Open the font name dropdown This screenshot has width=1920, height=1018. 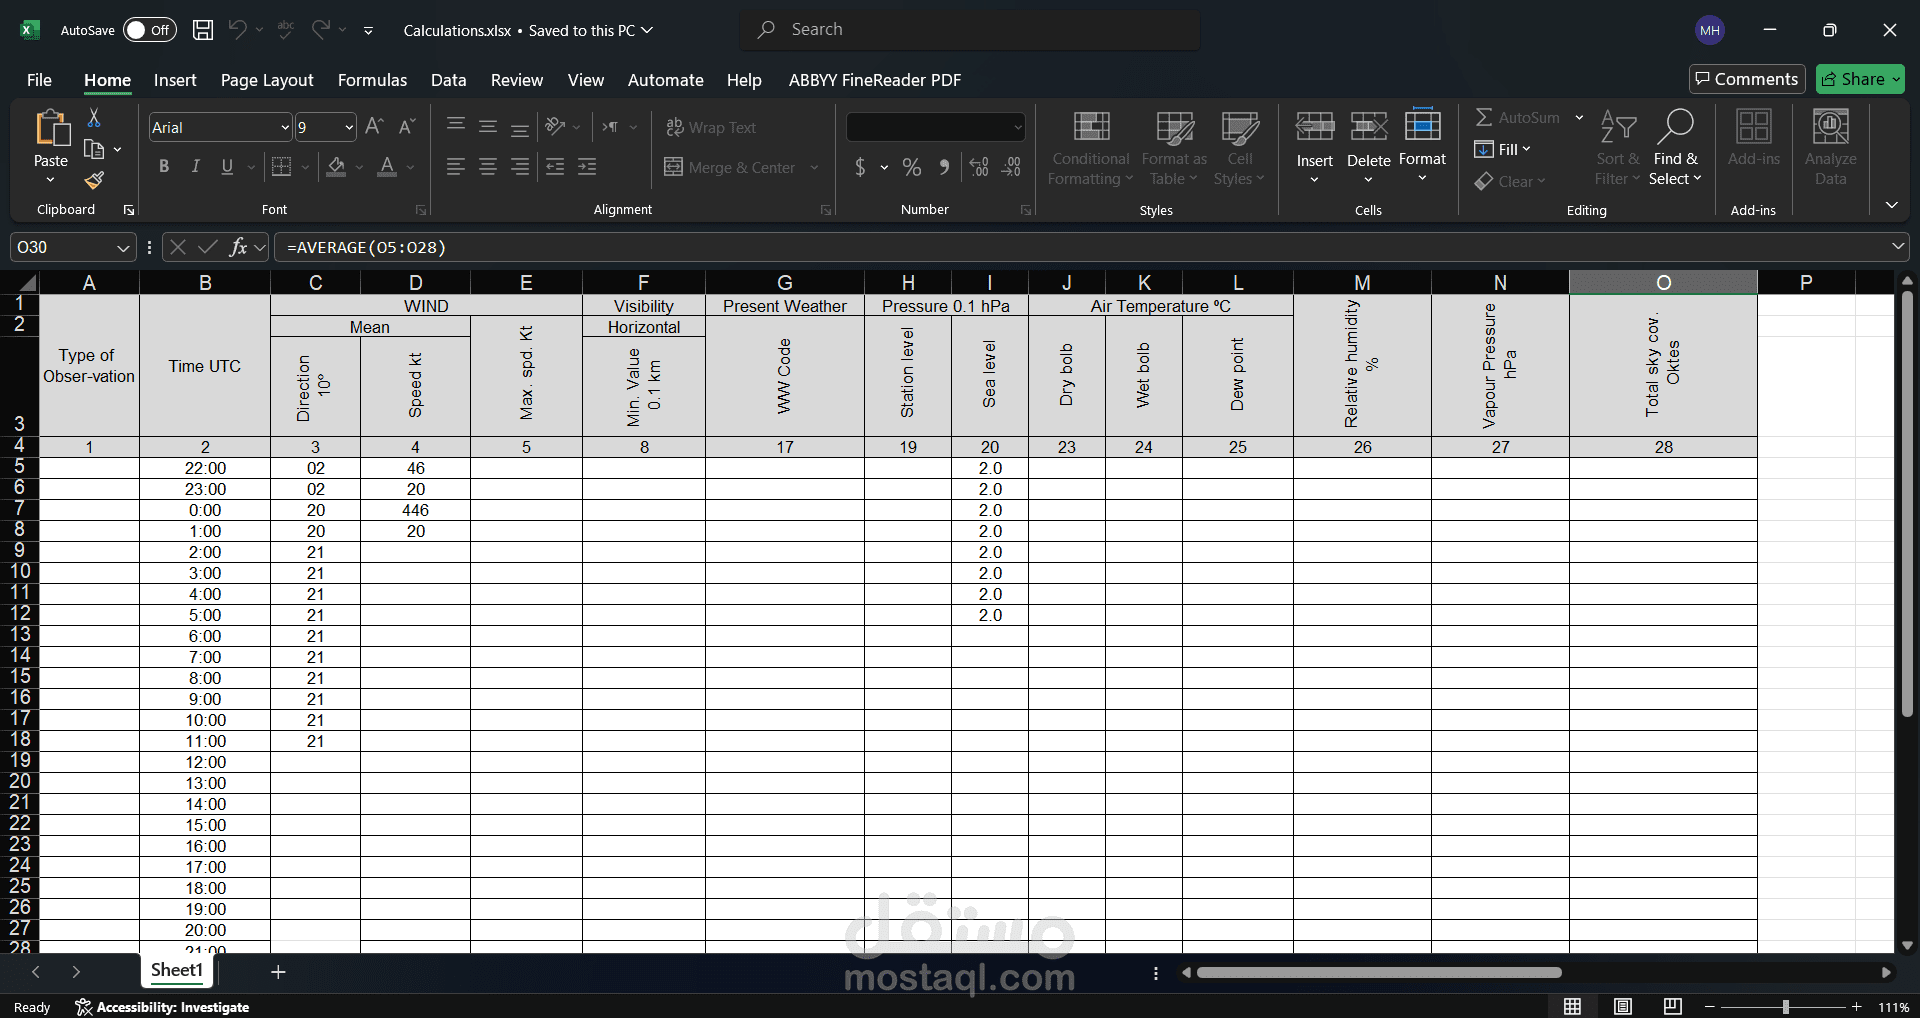[x=284, y=127]
